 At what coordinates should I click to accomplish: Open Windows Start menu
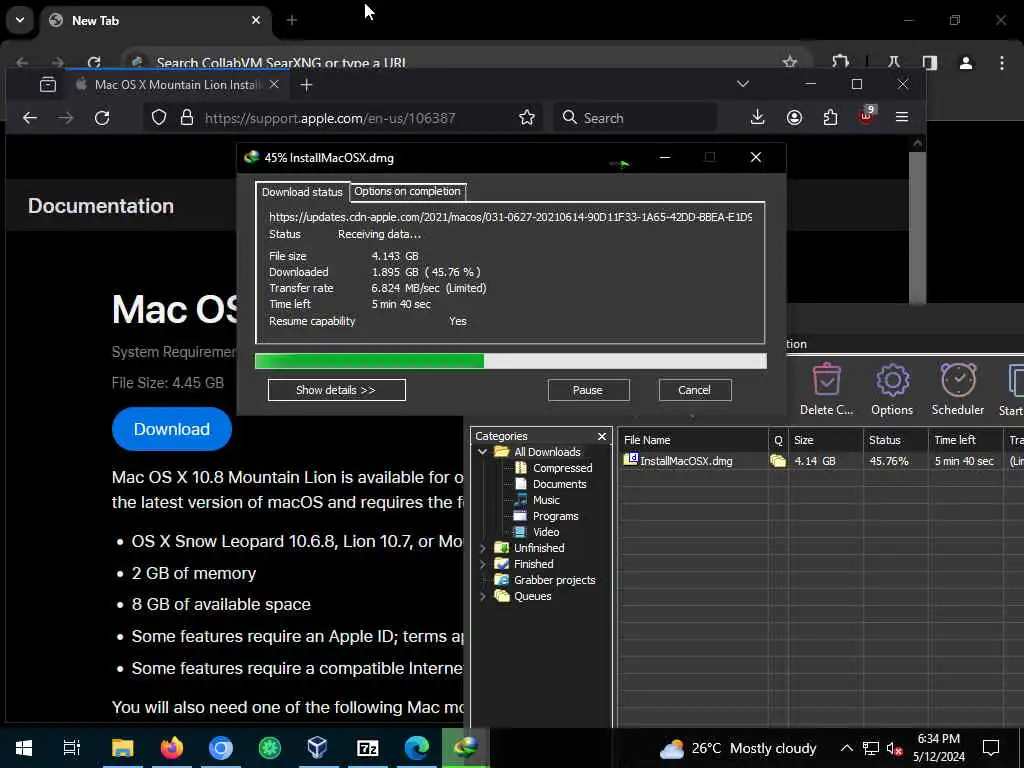tap(24, 748)
